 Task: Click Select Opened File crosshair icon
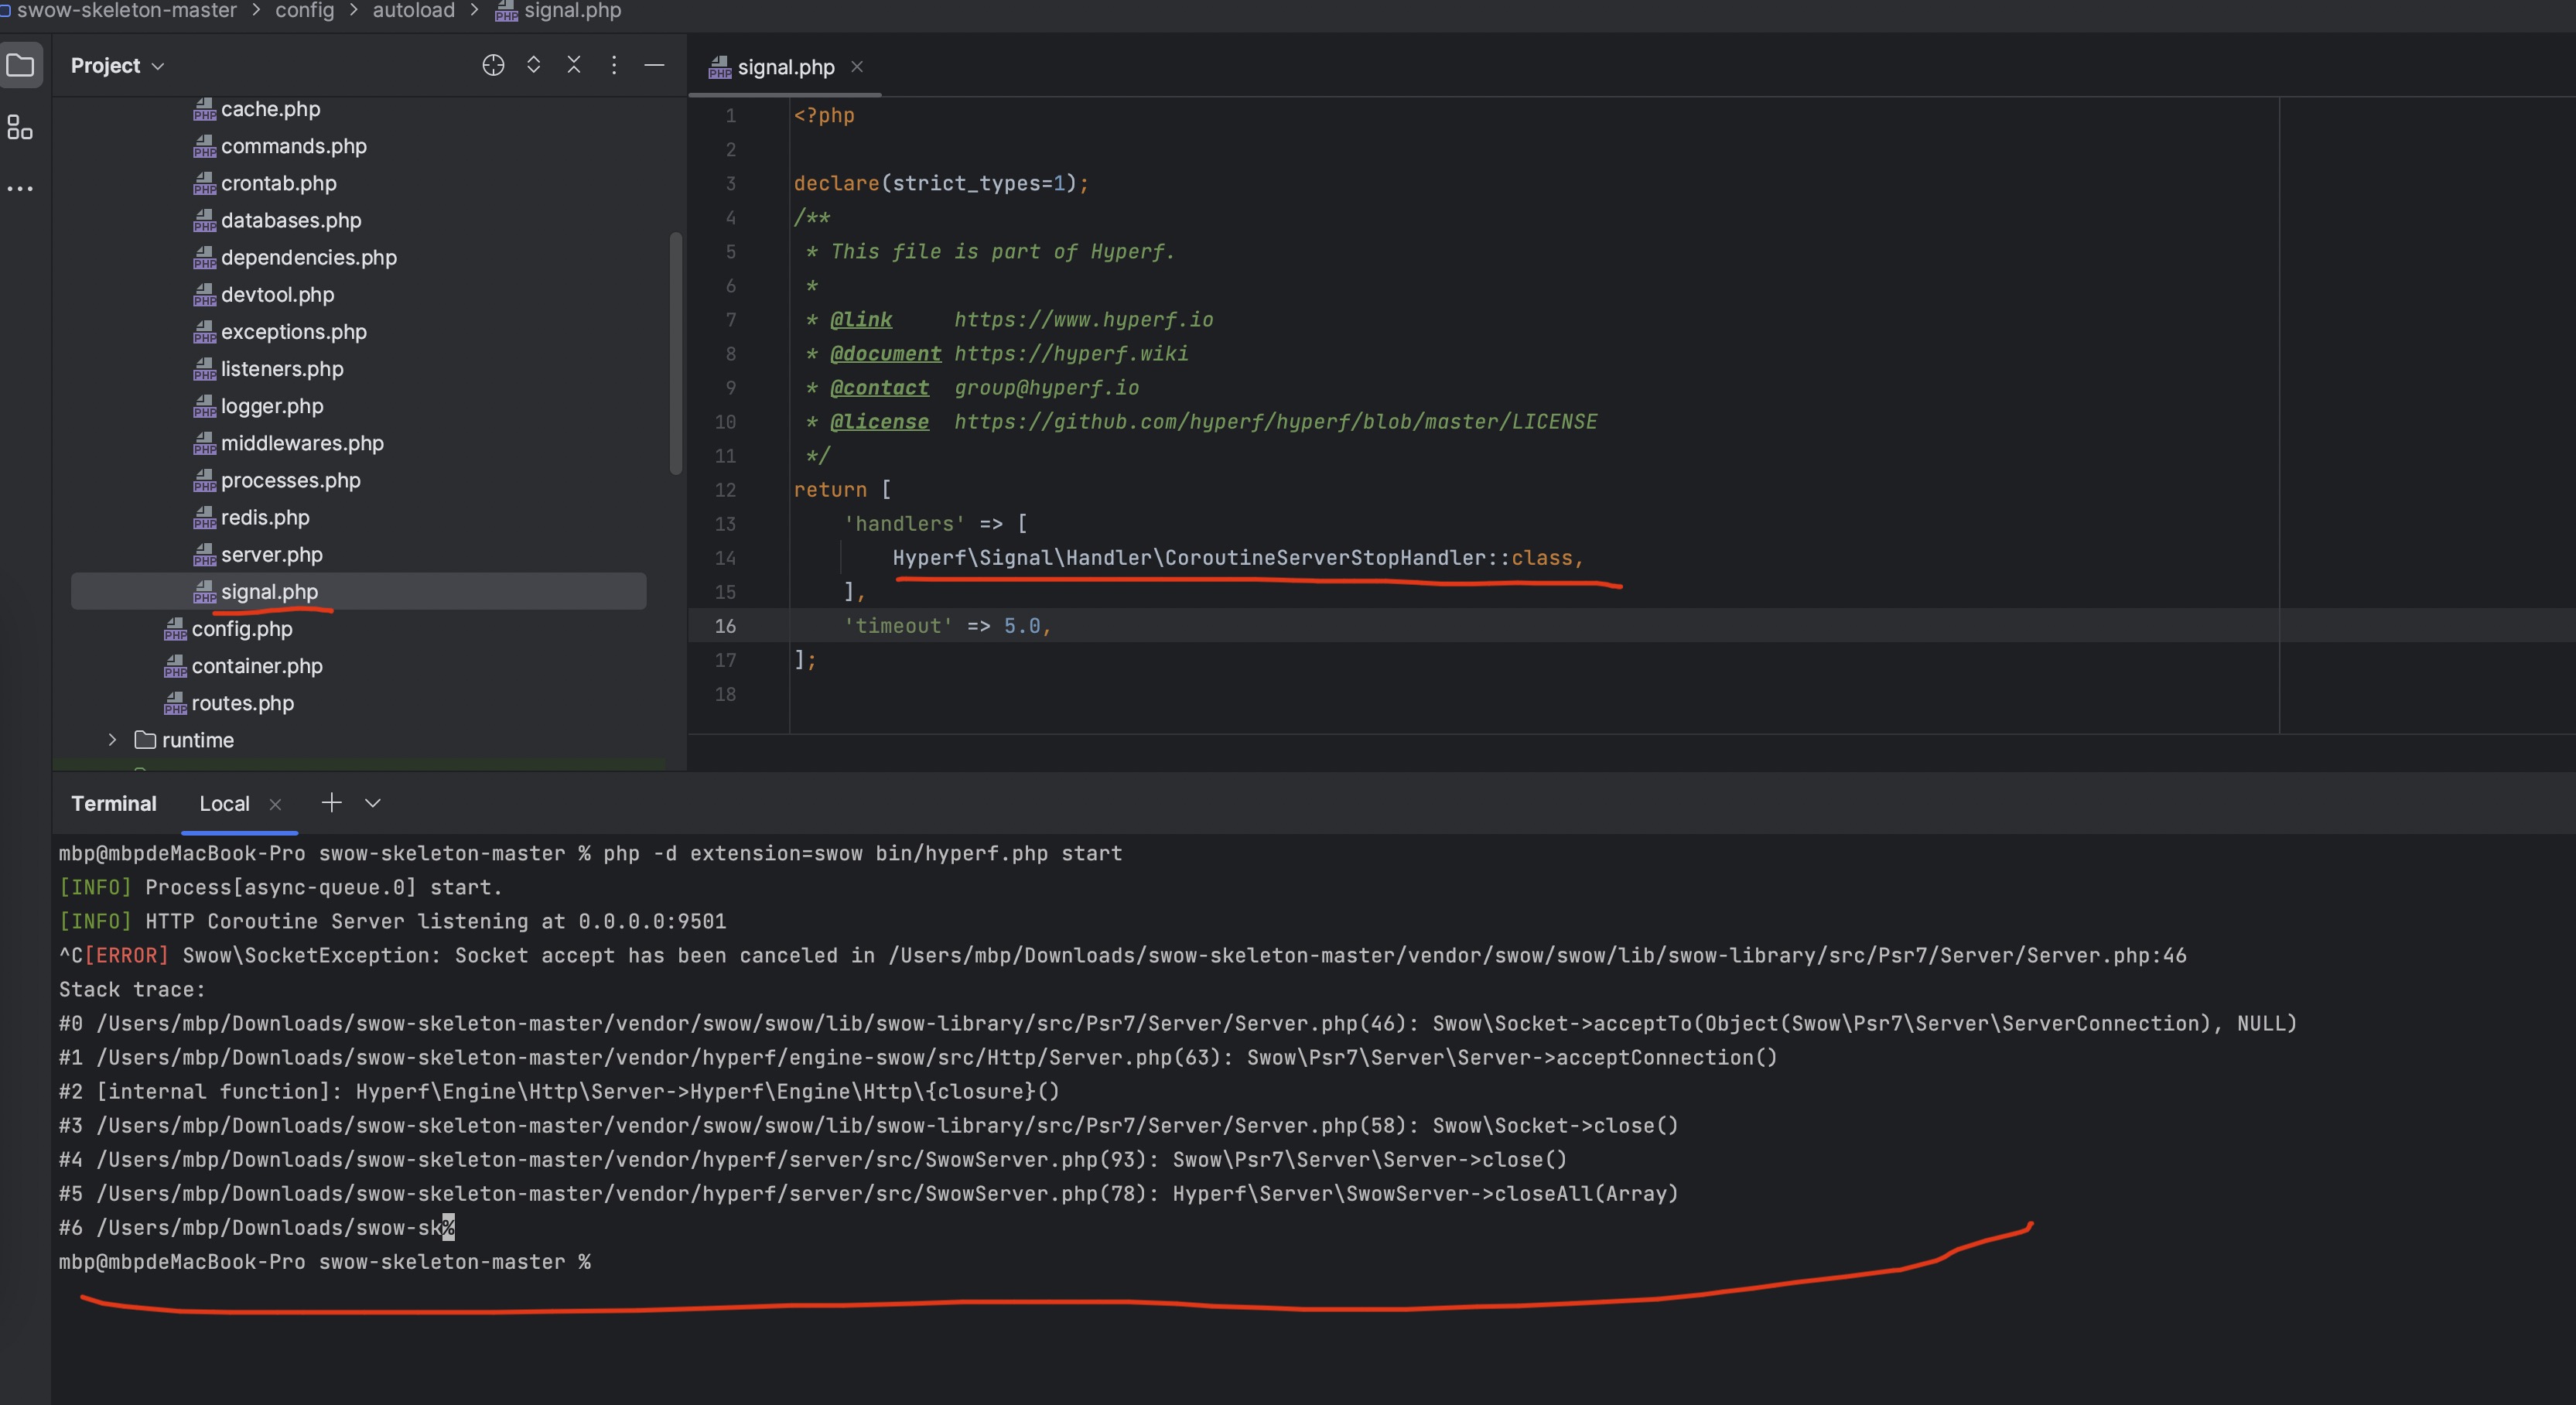pyautogui.click(x=493, y=65)
